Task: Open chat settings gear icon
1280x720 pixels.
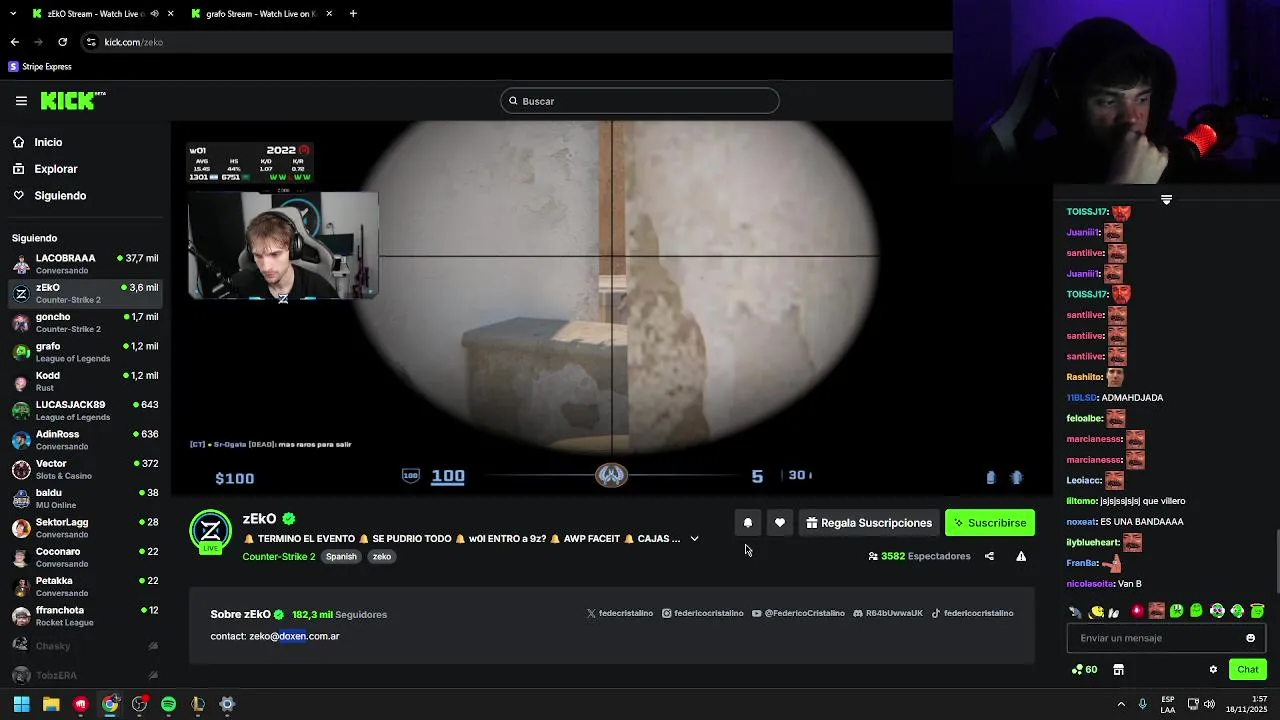Action: point(1213,670)
